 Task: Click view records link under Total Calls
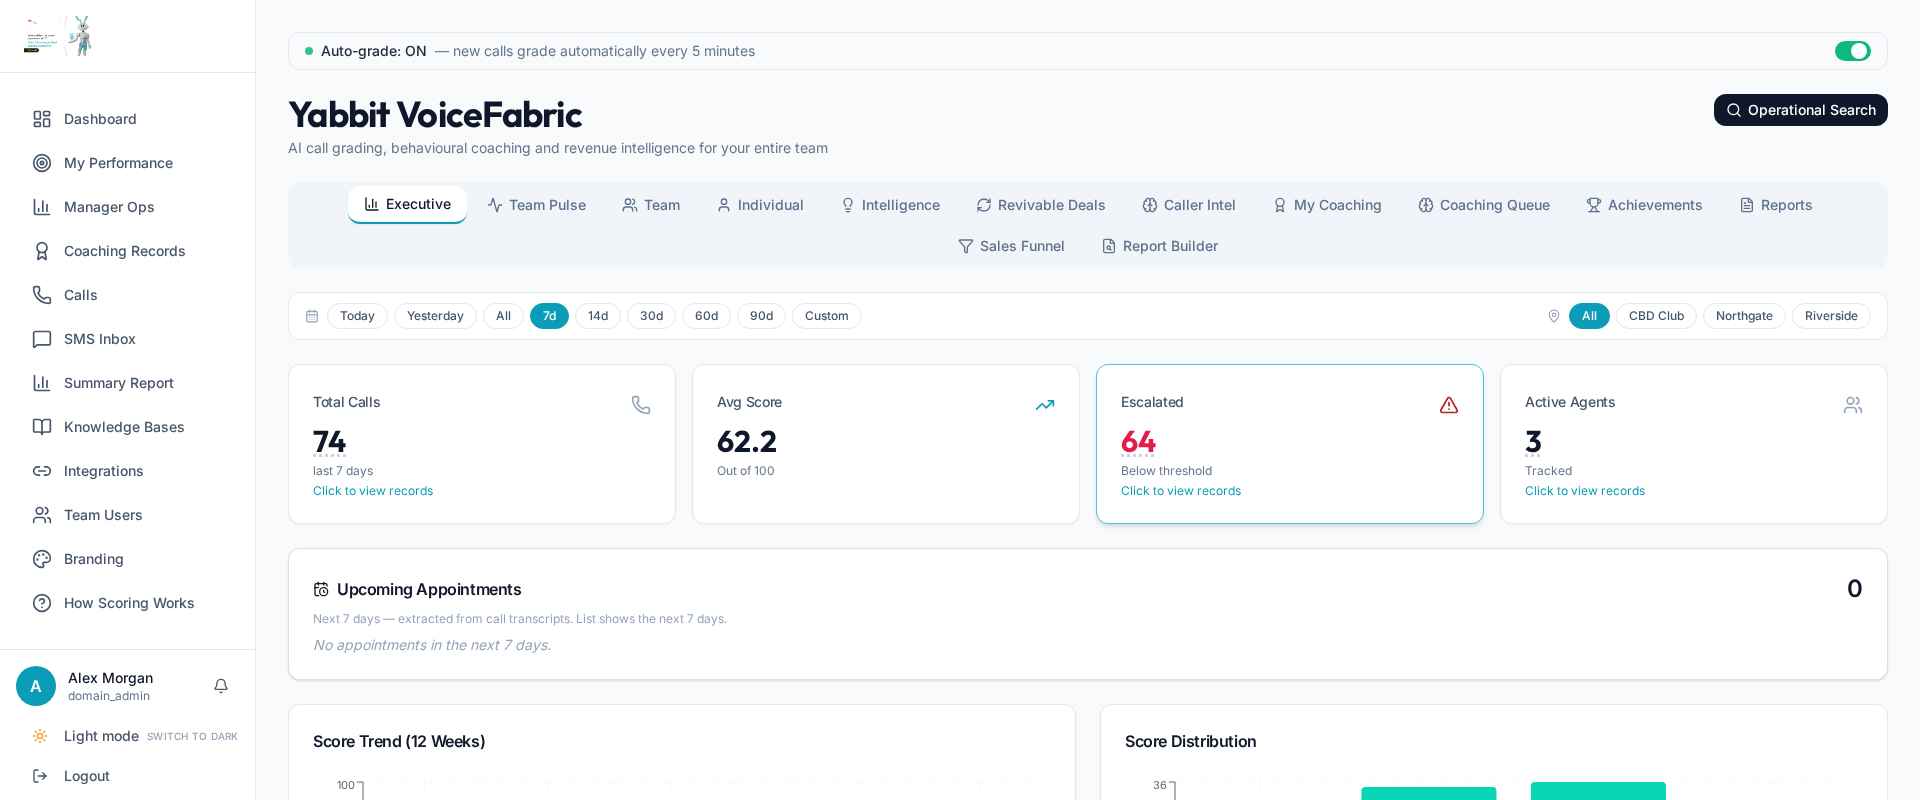(373, 491)
